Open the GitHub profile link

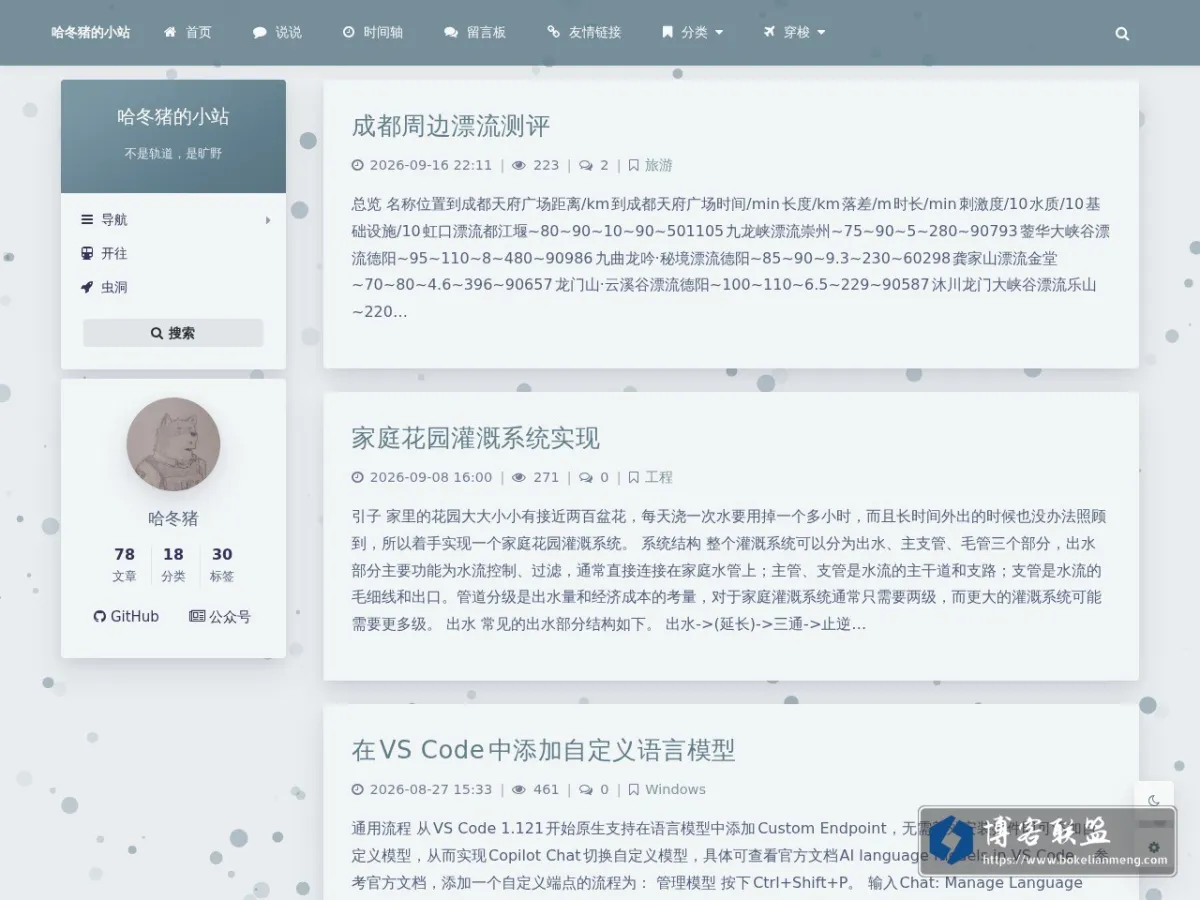[126, 616]
